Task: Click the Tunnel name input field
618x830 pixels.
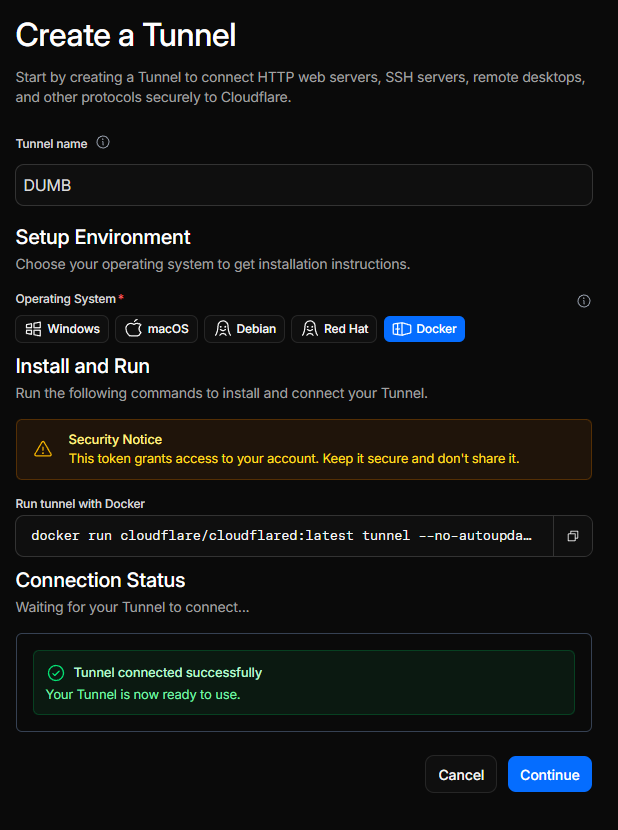Action: pos(304,185)
